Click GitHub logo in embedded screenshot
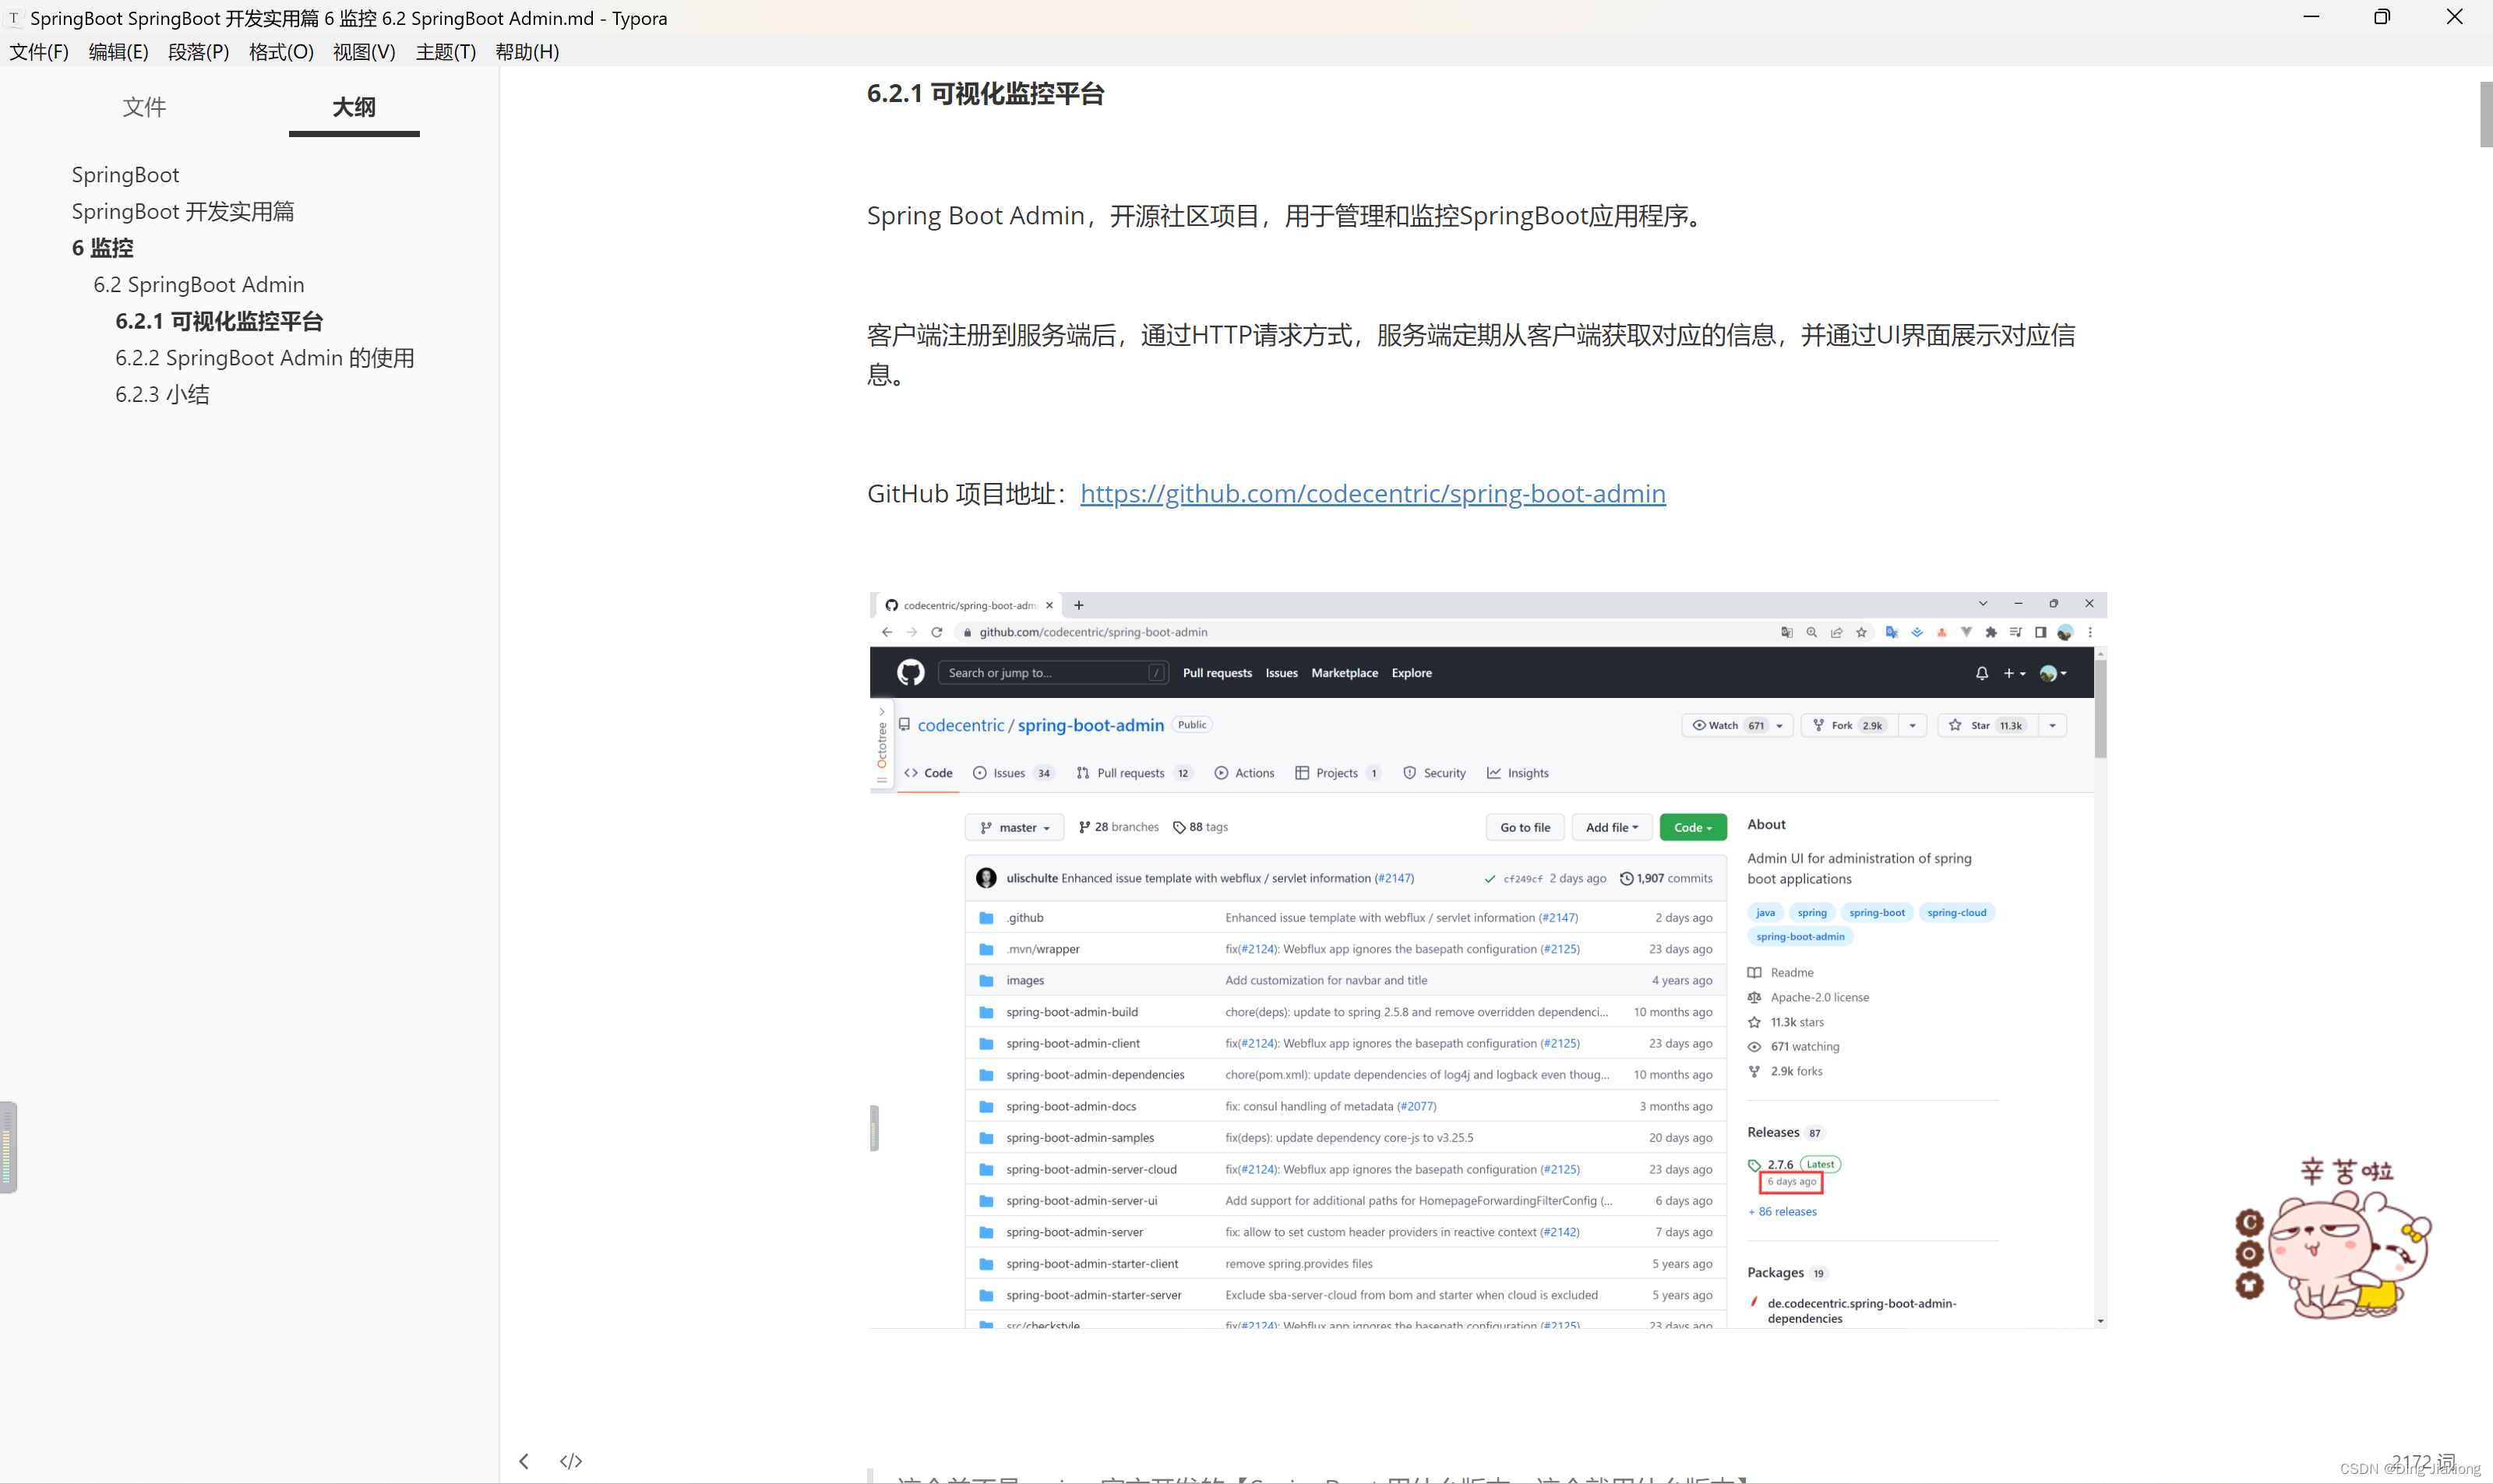Viewport: 2493px width, 1484px height. (x=910, y=673)
